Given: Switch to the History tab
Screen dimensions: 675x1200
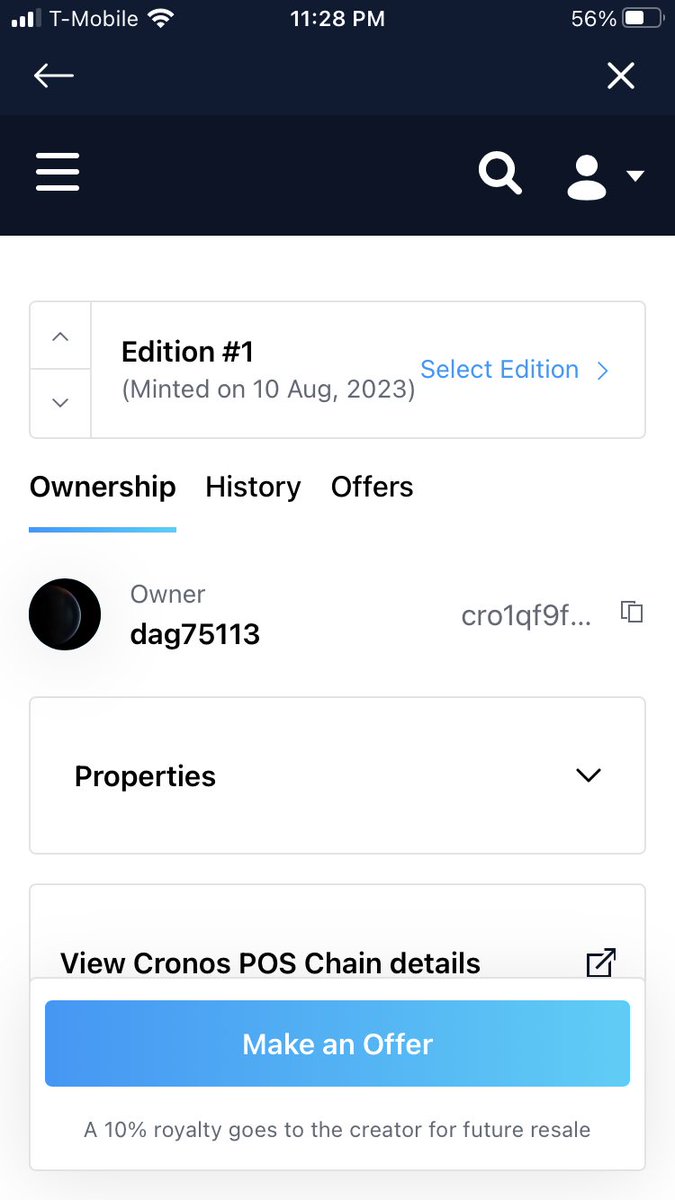Looking at the screenshot, I should [x=253, y=487].
